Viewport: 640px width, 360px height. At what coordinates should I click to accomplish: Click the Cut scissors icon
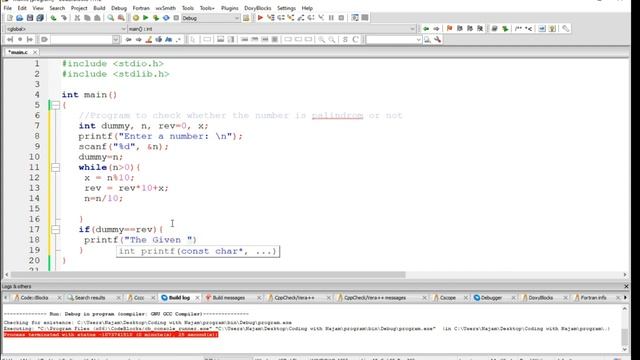[77, 18]
